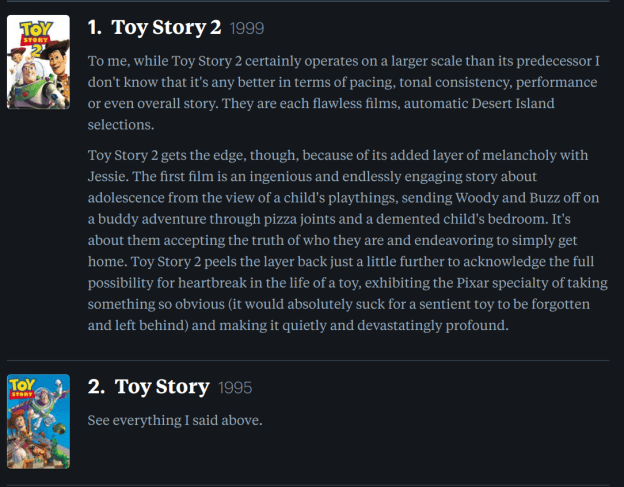
Task: Click the "See everything I said above." text
Action: (175, 420)
